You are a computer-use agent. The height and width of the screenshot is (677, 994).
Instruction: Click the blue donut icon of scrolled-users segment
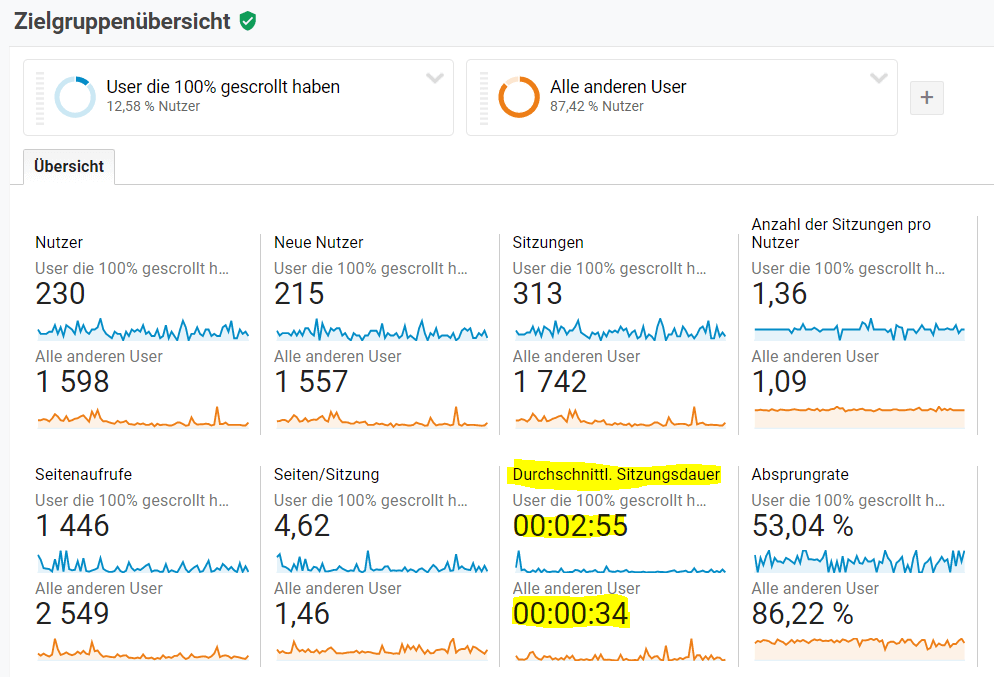pos(75,97)
